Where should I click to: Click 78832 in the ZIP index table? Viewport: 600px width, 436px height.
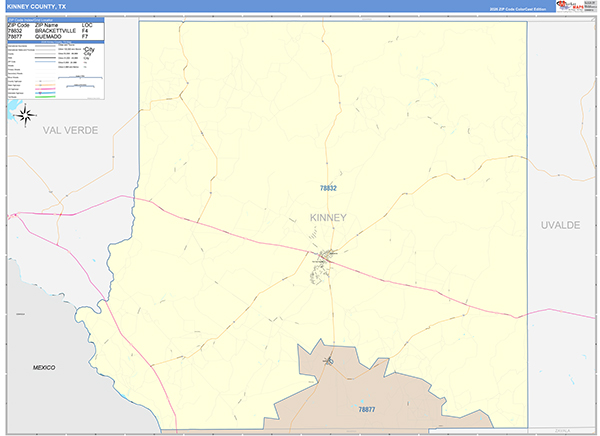point(15,31)
